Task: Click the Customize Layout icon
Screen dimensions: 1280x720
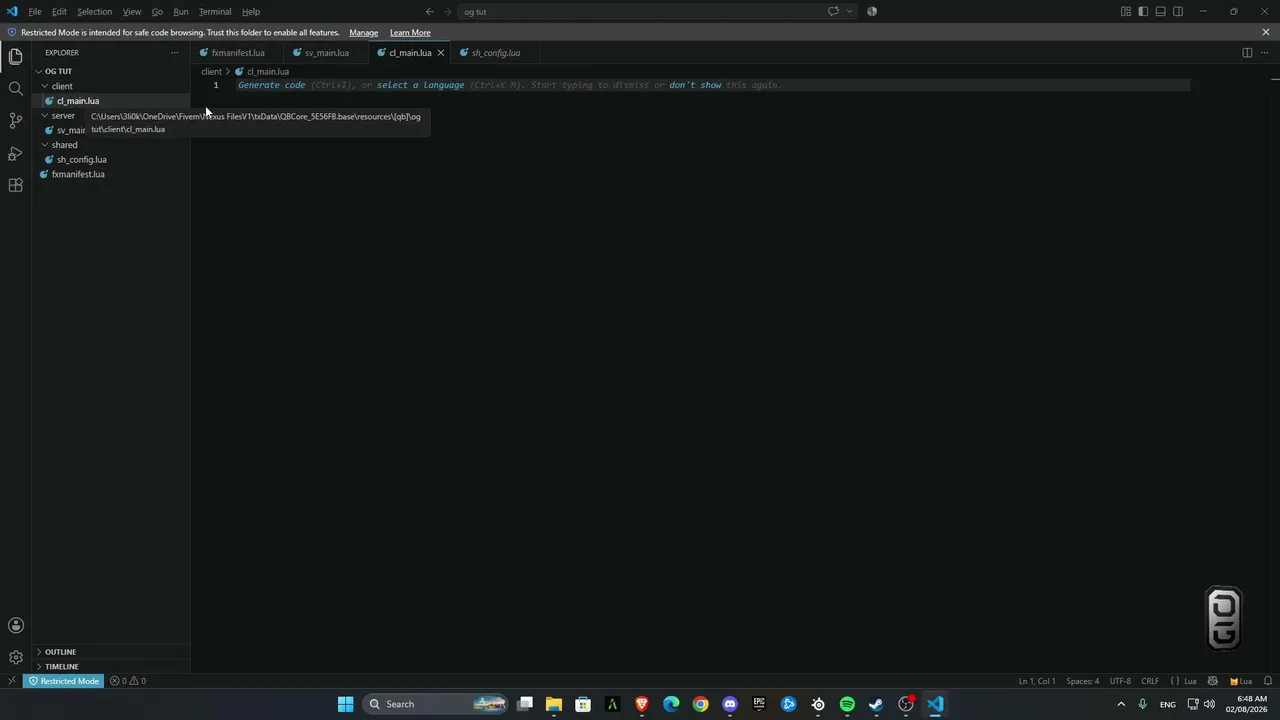Action: click(x=1126, y=12)
